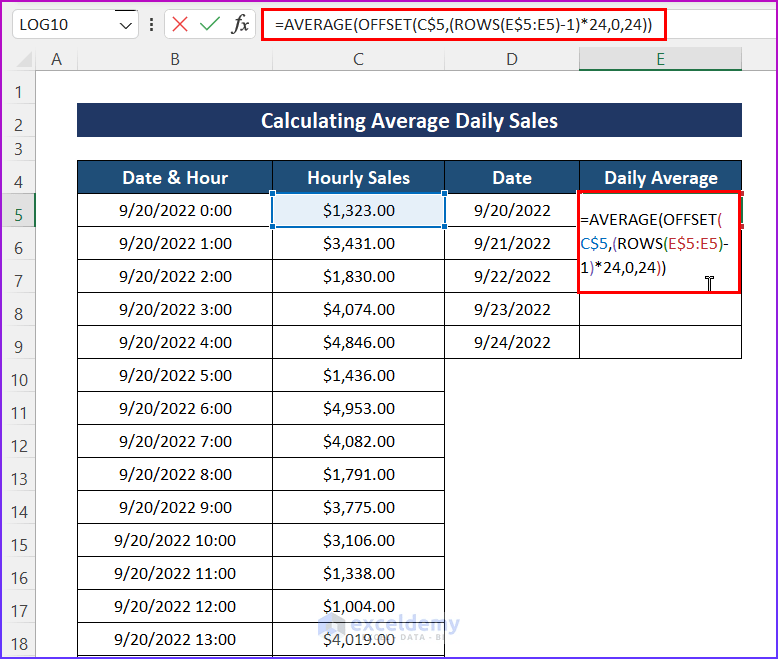Select cell with $4,082.00

click(x=358, y=441)
